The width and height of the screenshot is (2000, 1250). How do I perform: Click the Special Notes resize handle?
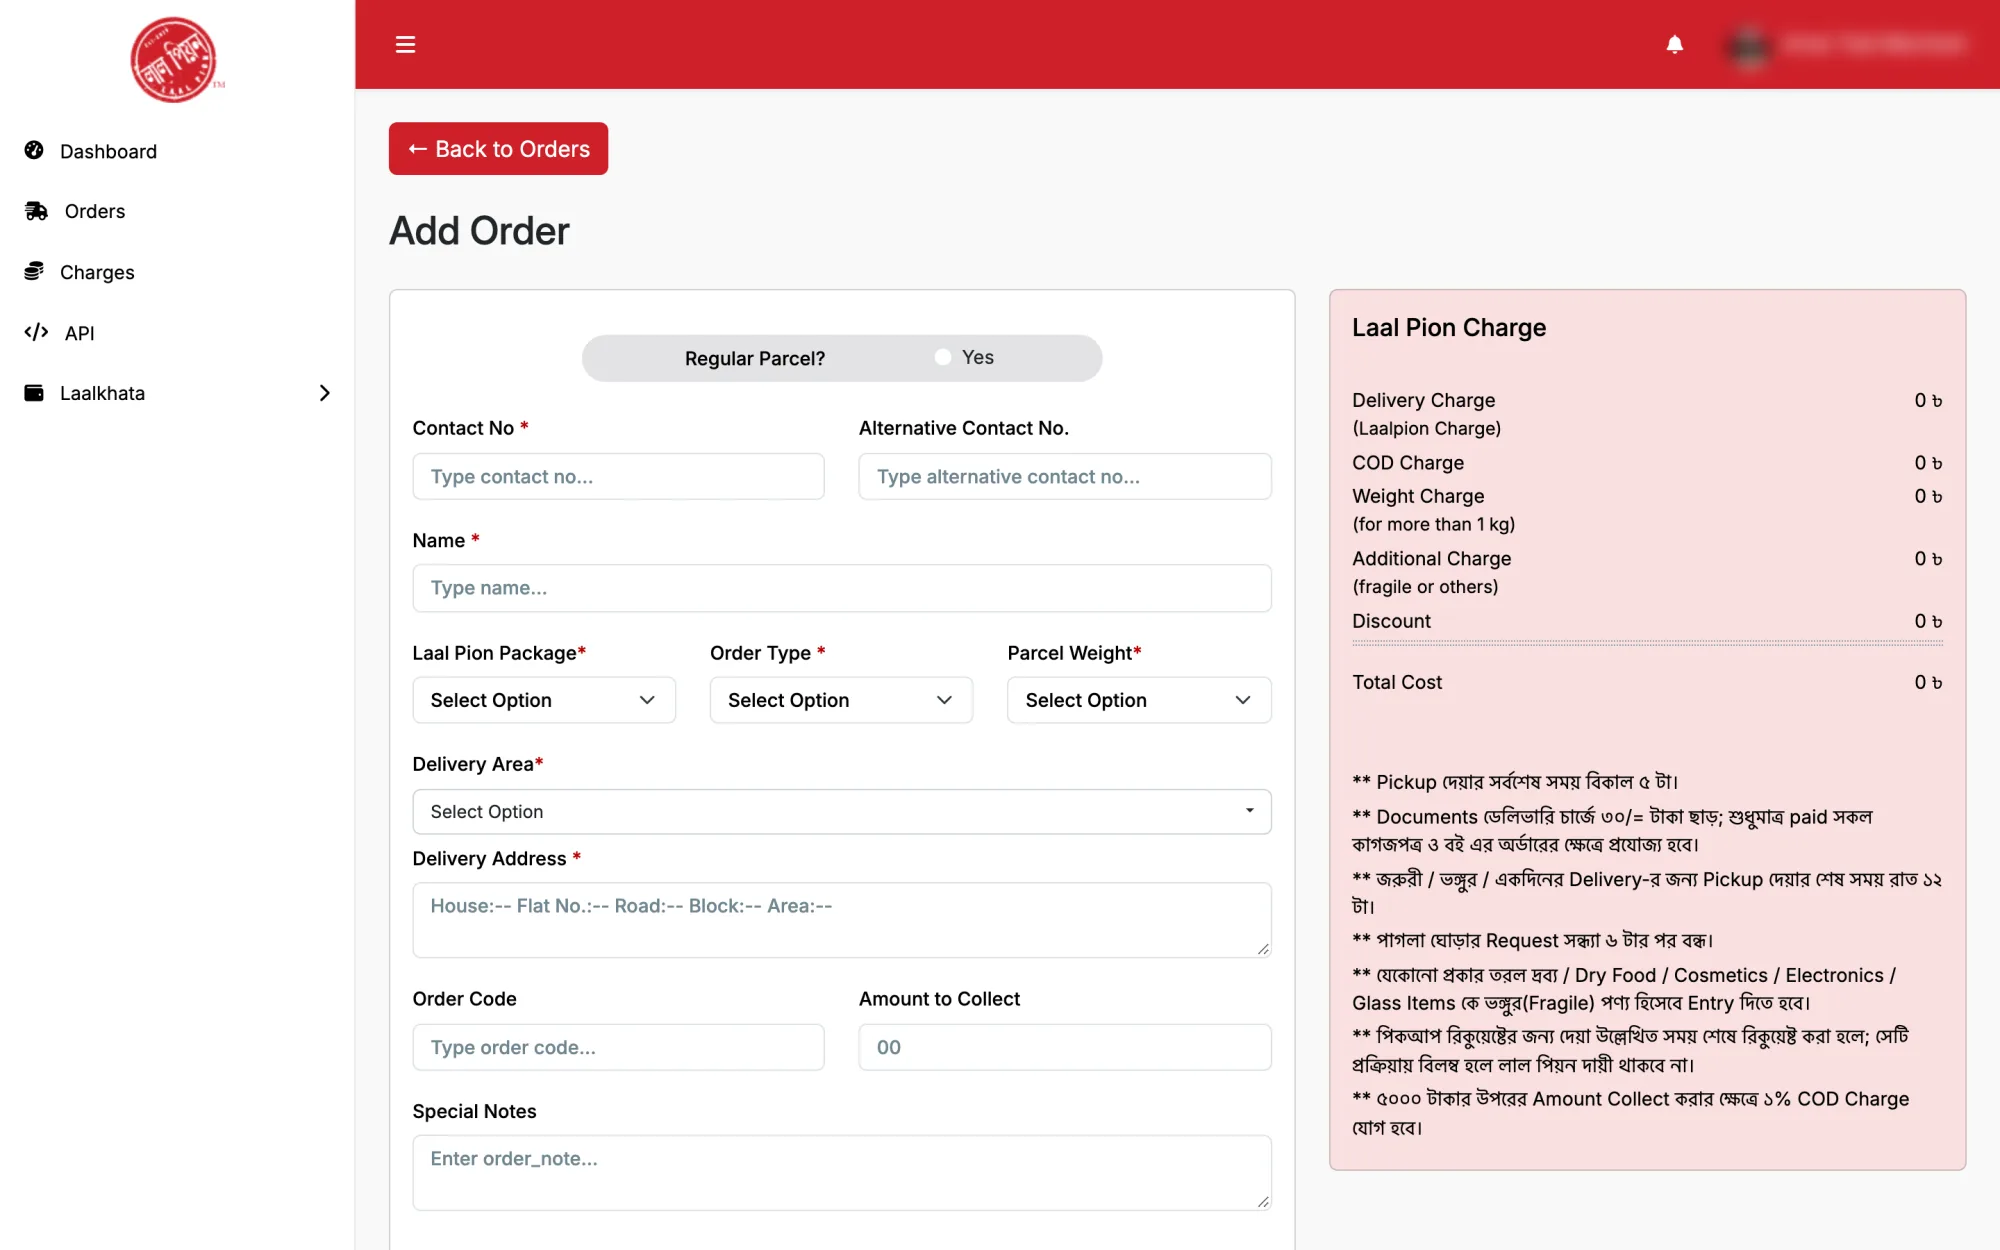coord(1263,1202)
